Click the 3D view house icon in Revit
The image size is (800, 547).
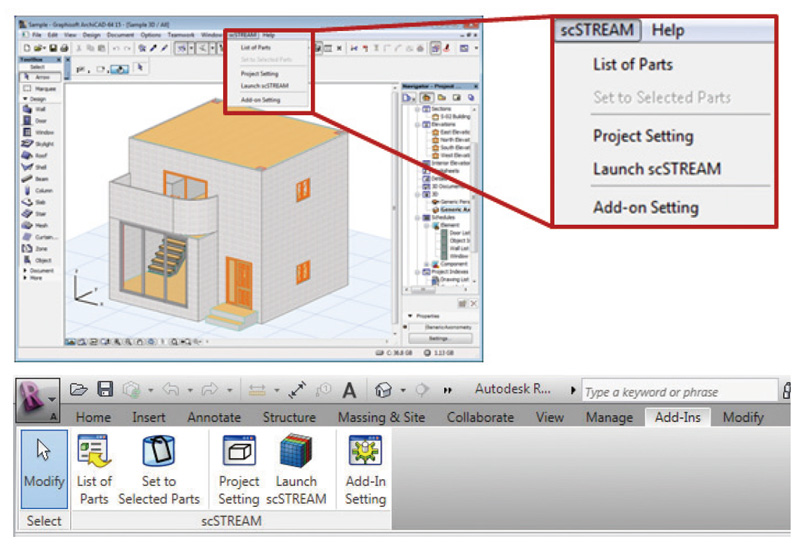pyautogui.click(x=383, y=390)
